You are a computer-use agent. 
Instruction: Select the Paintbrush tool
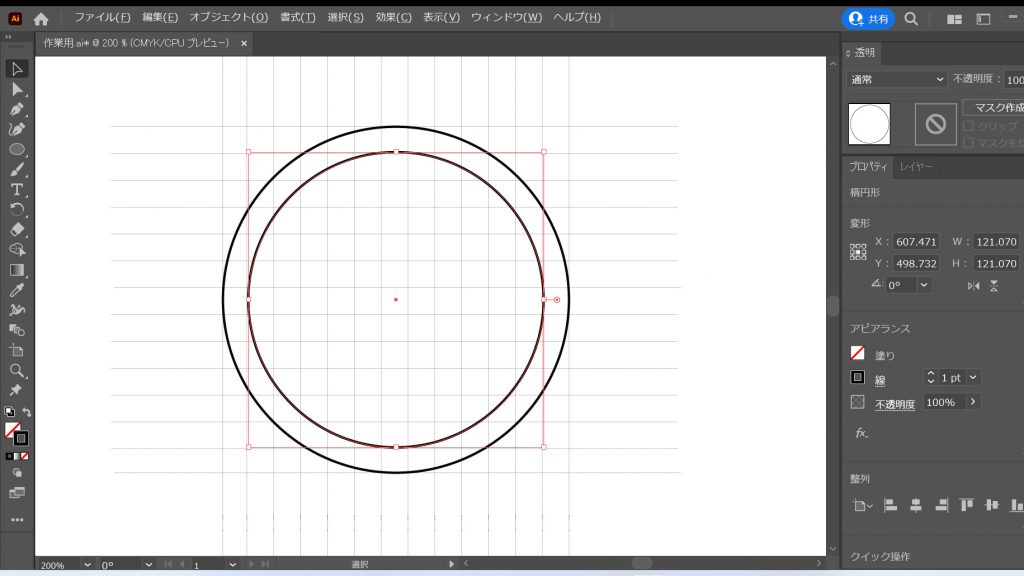point(17,170)
